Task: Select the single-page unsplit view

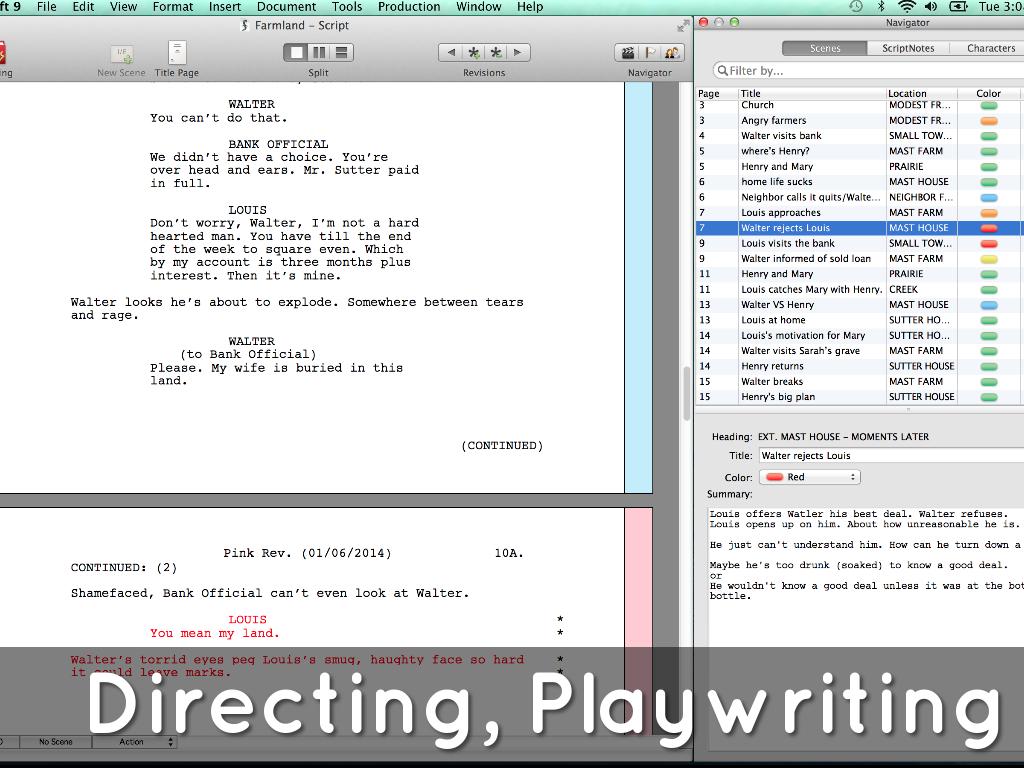Action: coord(295,53)
